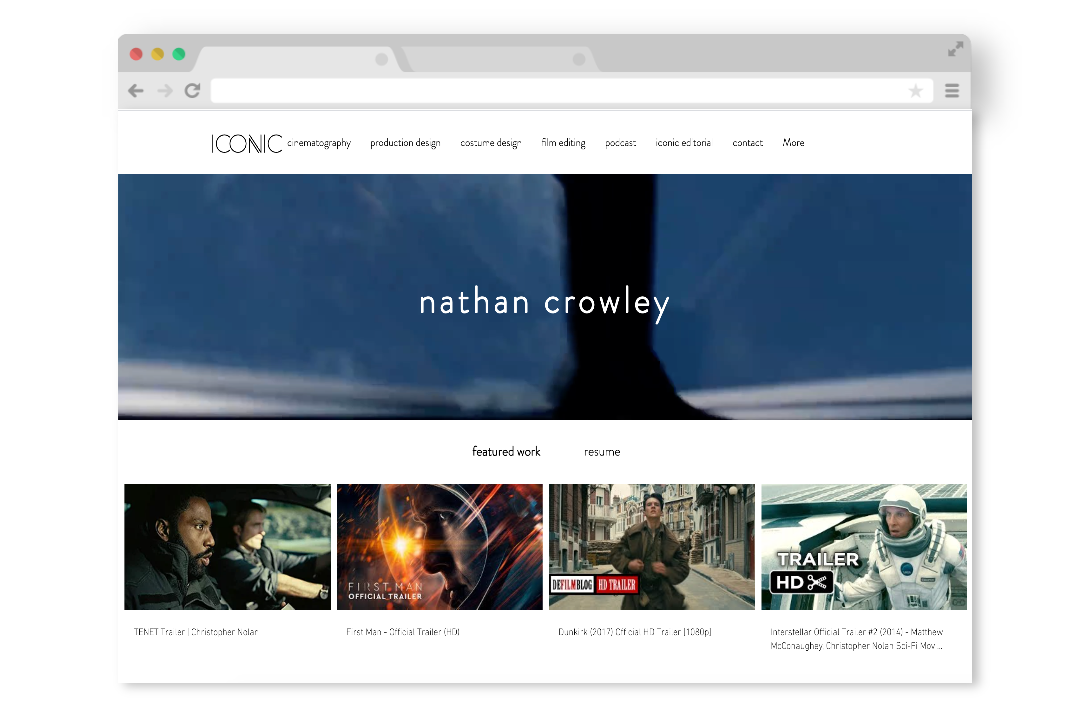The width and height of the screenshot is (1080, 720).
Task: Navigate to film editing
Action: point(563,143)
